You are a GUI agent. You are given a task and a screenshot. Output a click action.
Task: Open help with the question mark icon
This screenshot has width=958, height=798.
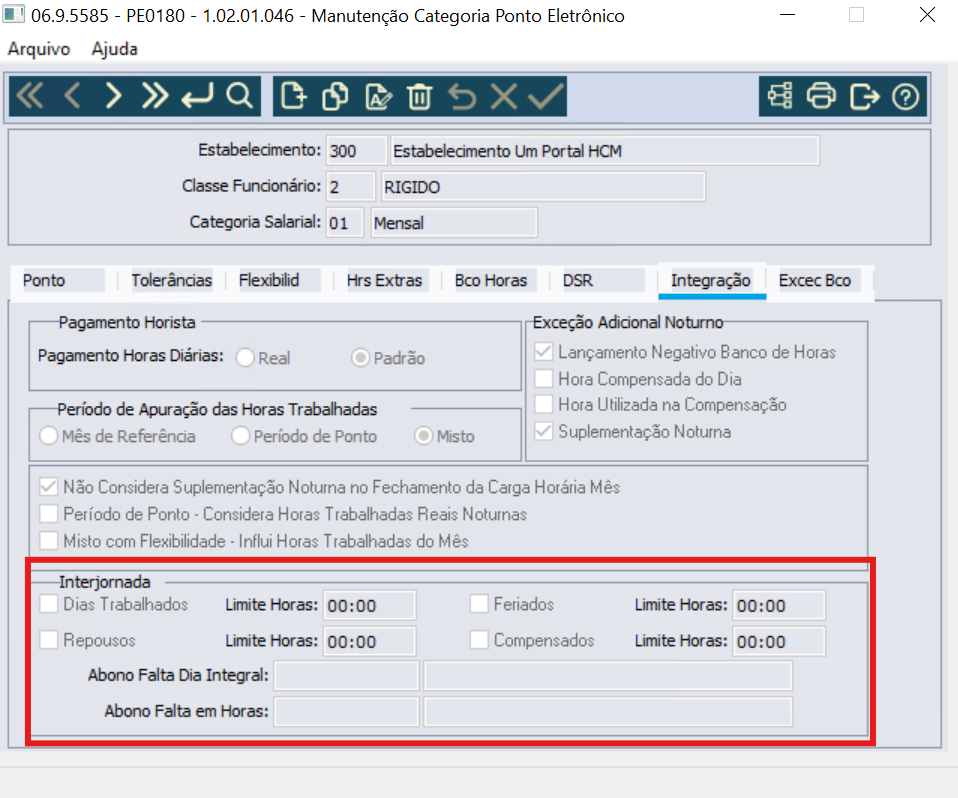tap(905, 96)
